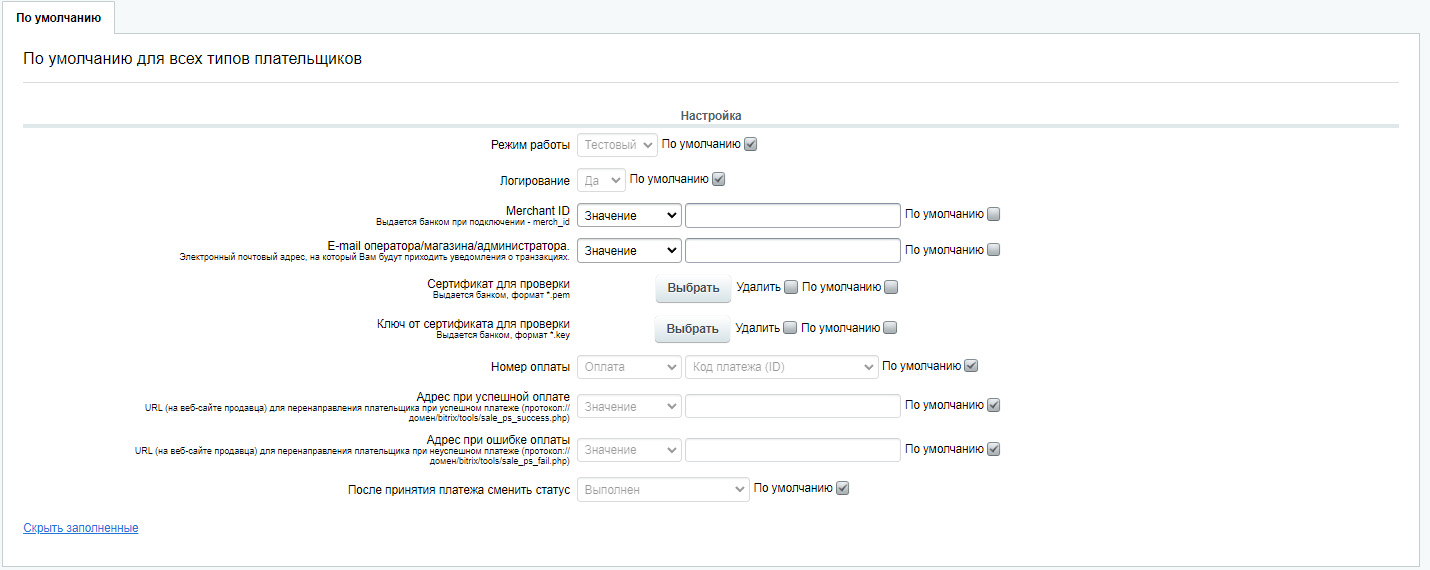Enable "По умолчанию" checkbox for Merchant ID
This screenshot has height=570, width=1430.
pyautogui.click(x=993, y=214)
